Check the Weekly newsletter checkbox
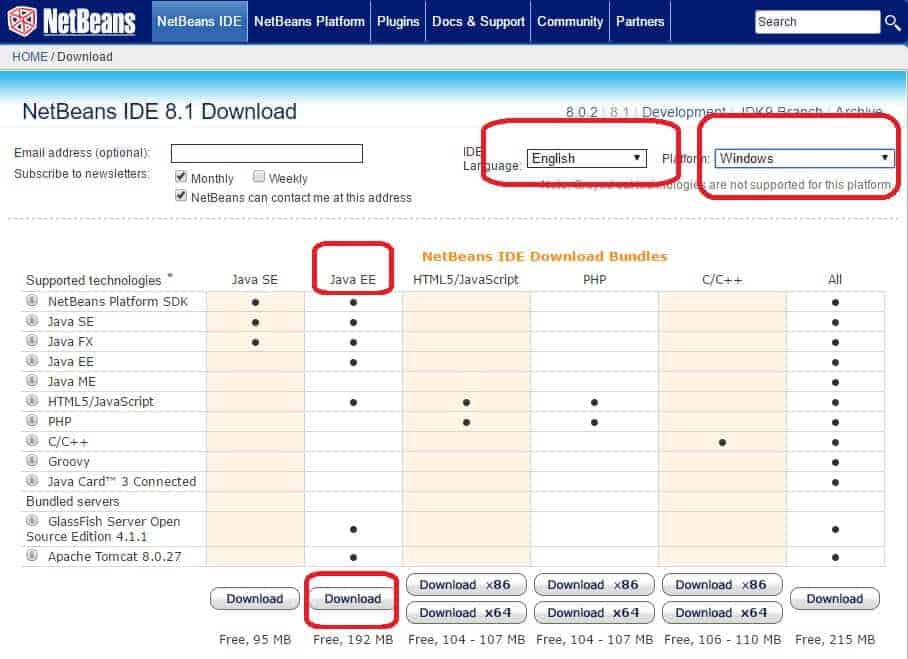The height and width of the screenshot is (659, 908). point(259,177)
